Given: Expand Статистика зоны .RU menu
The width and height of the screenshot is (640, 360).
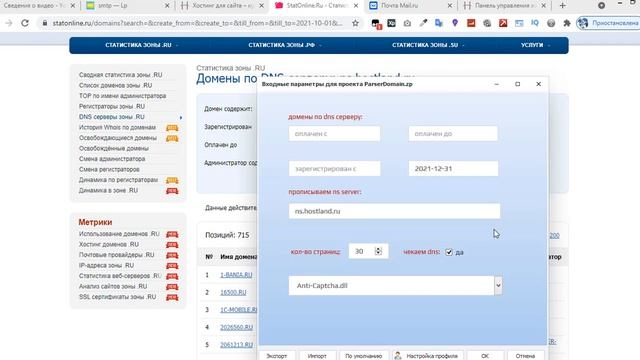Looking at the screenshot, I should tap(142, 45).
